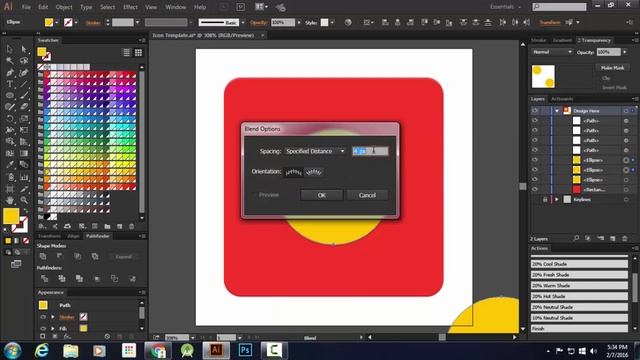Run the 20% Cool Shade action

point(579,264)
